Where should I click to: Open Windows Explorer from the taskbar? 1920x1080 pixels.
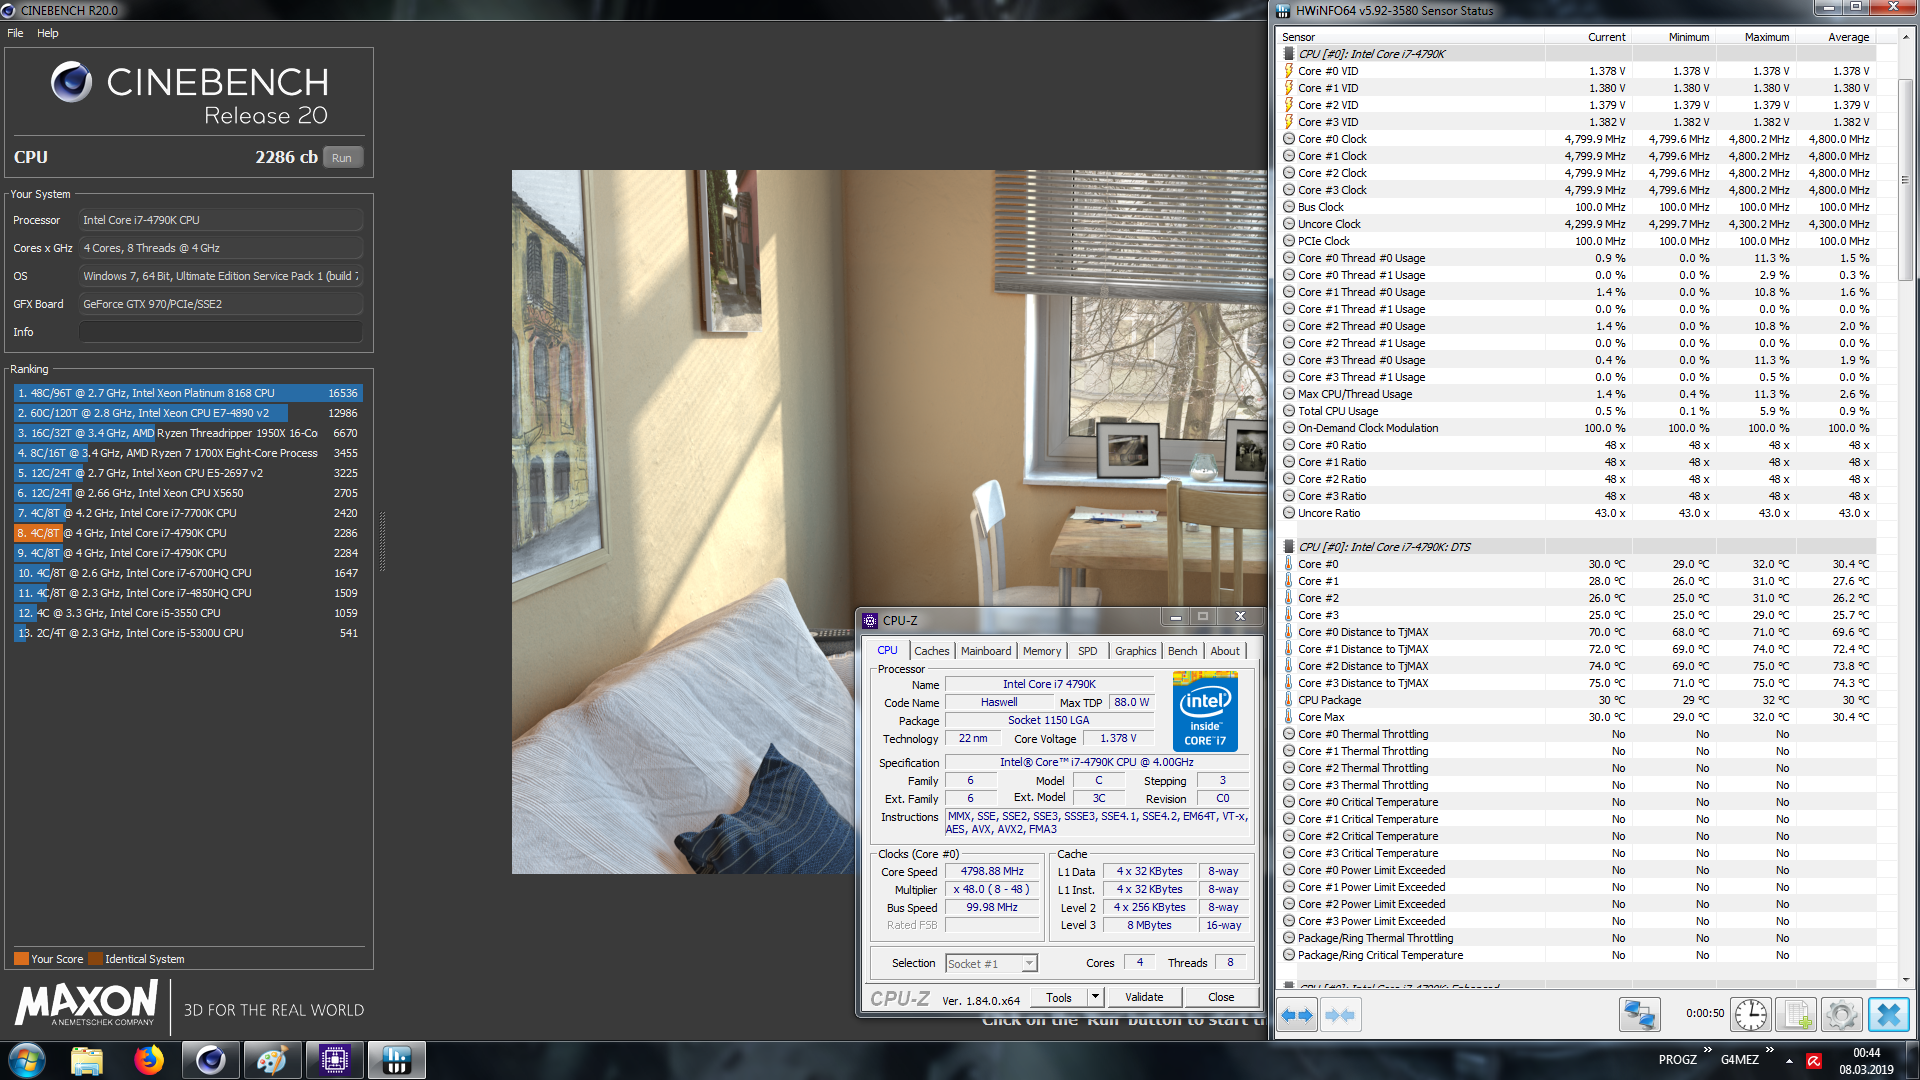coord(87,1060)
